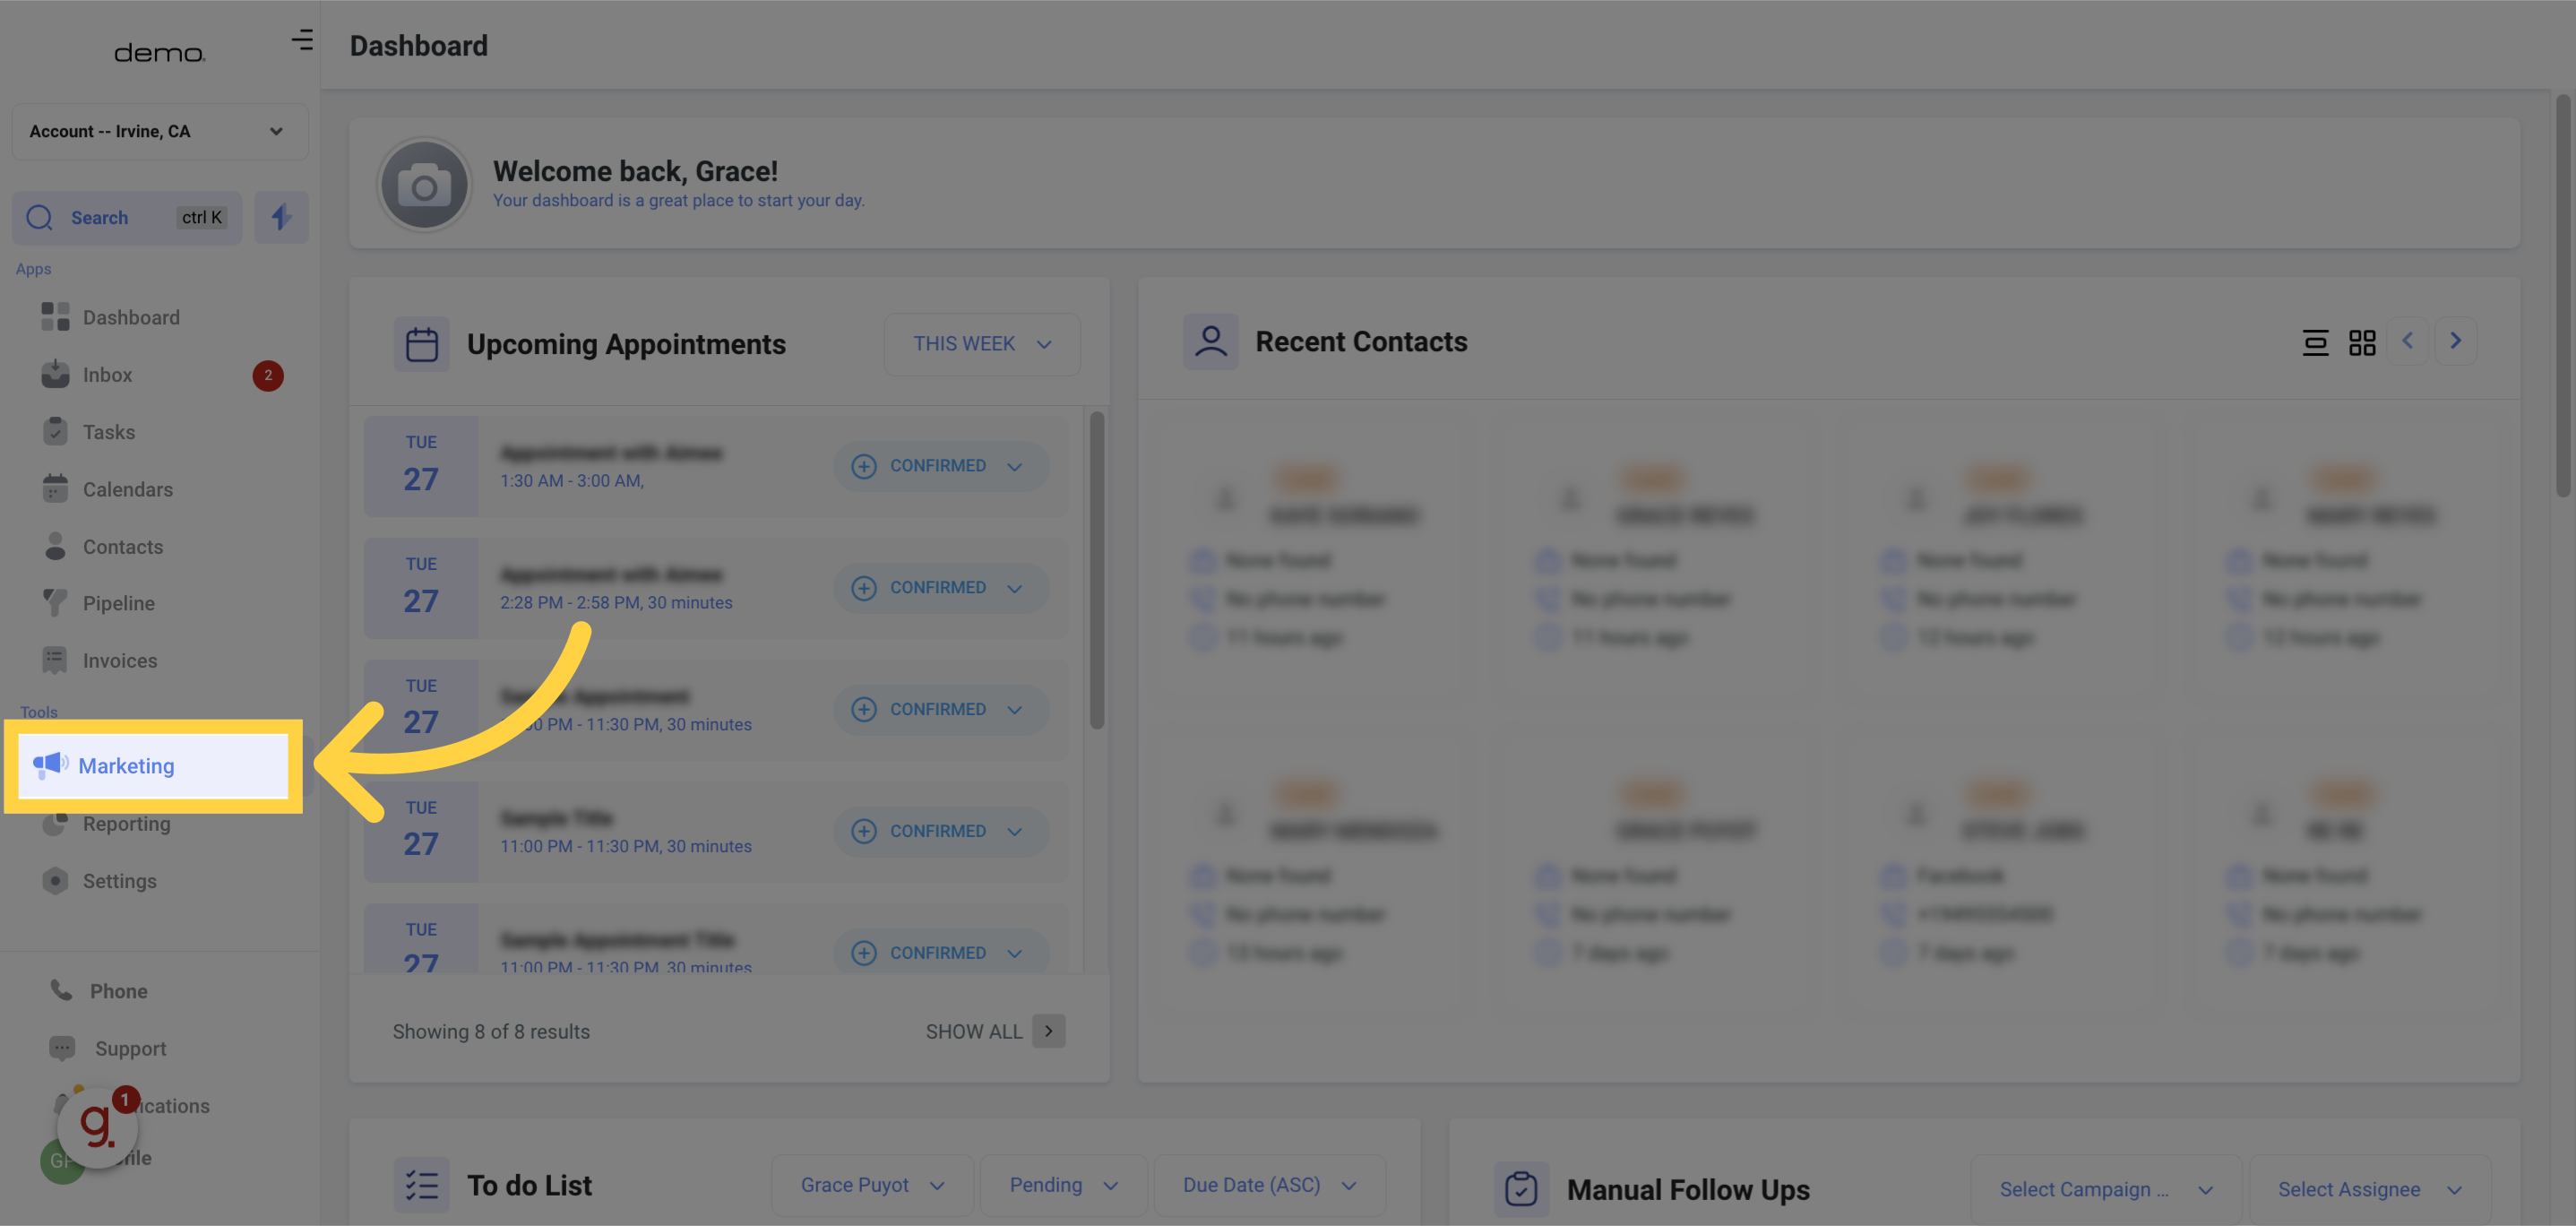This screenshot has width=2576, height=1226.
Task: Open CONFIRMED status for 2:28 PM appointment
Action: pyautogui.click(x=941, y=588)
